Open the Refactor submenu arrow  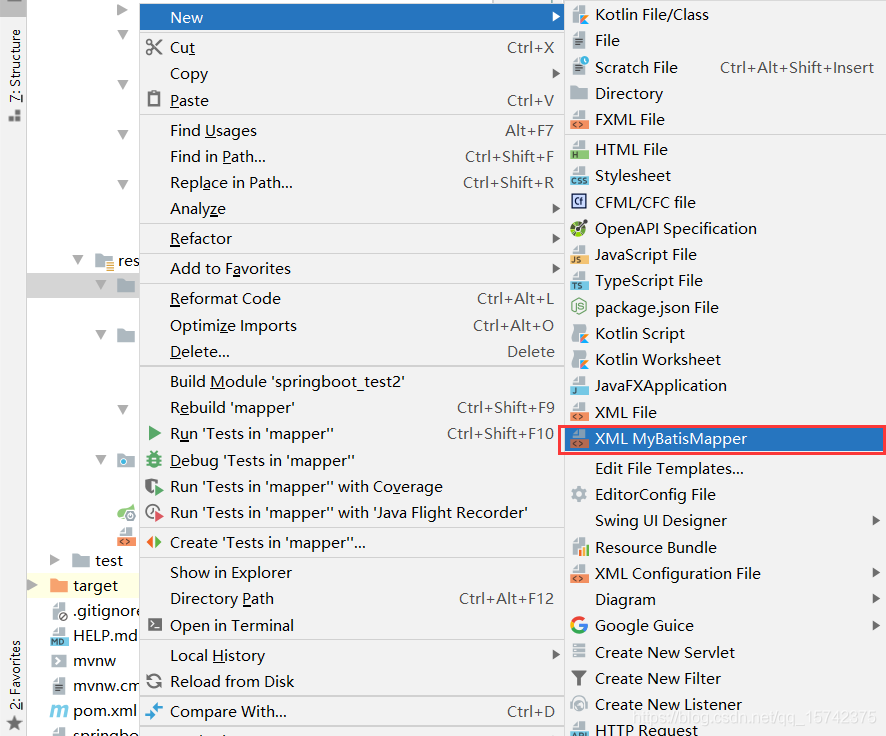[x=556, y=238]
